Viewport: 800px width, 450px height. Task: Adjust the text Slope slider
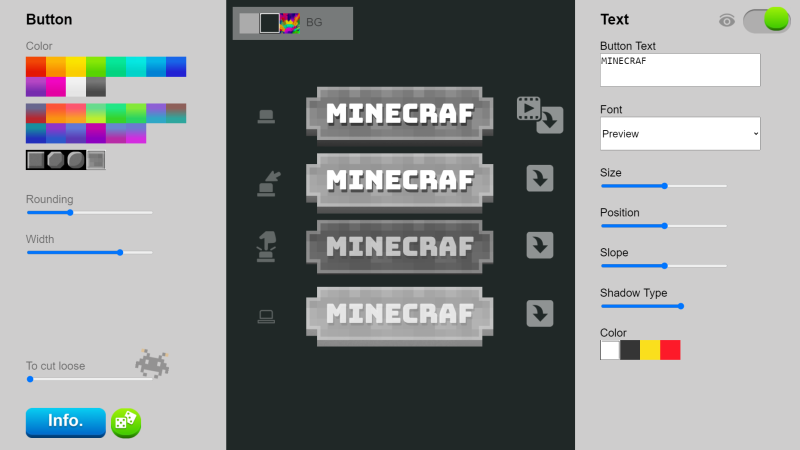click(x=664, y=266)
